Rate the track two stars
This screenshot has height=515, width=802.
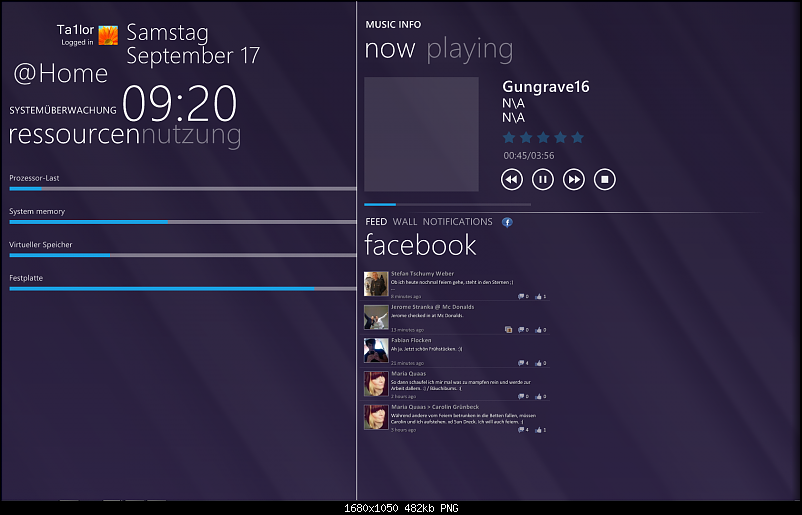click(526, 137)
